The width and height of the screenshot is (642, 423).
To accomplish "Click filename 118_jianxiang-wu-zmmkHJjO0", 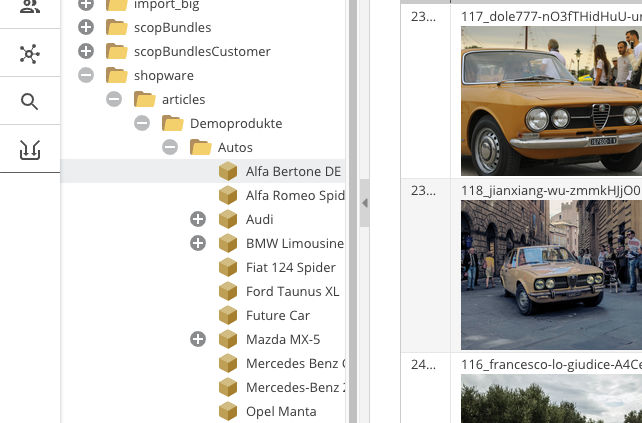I will (551, 191).
